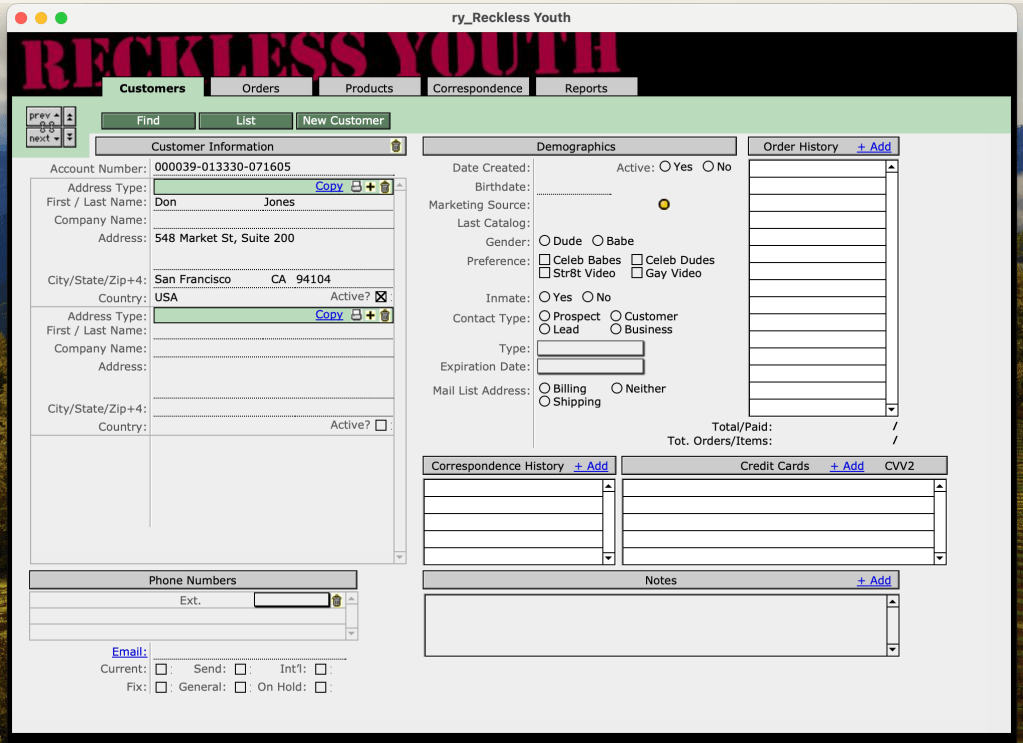Delete the first address with the trash icon
1023x743 pixels.
point(383,187)
